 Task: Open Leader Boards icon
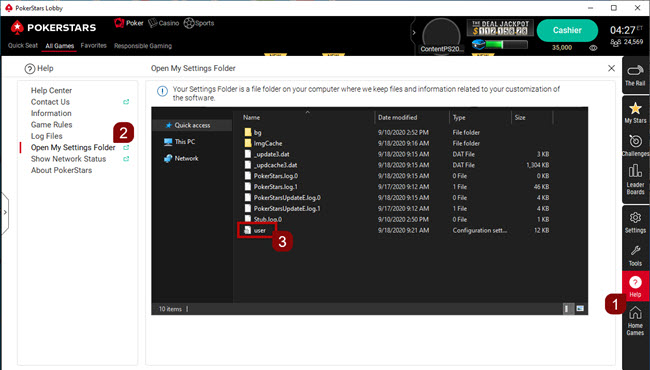(x=635, y=179)
